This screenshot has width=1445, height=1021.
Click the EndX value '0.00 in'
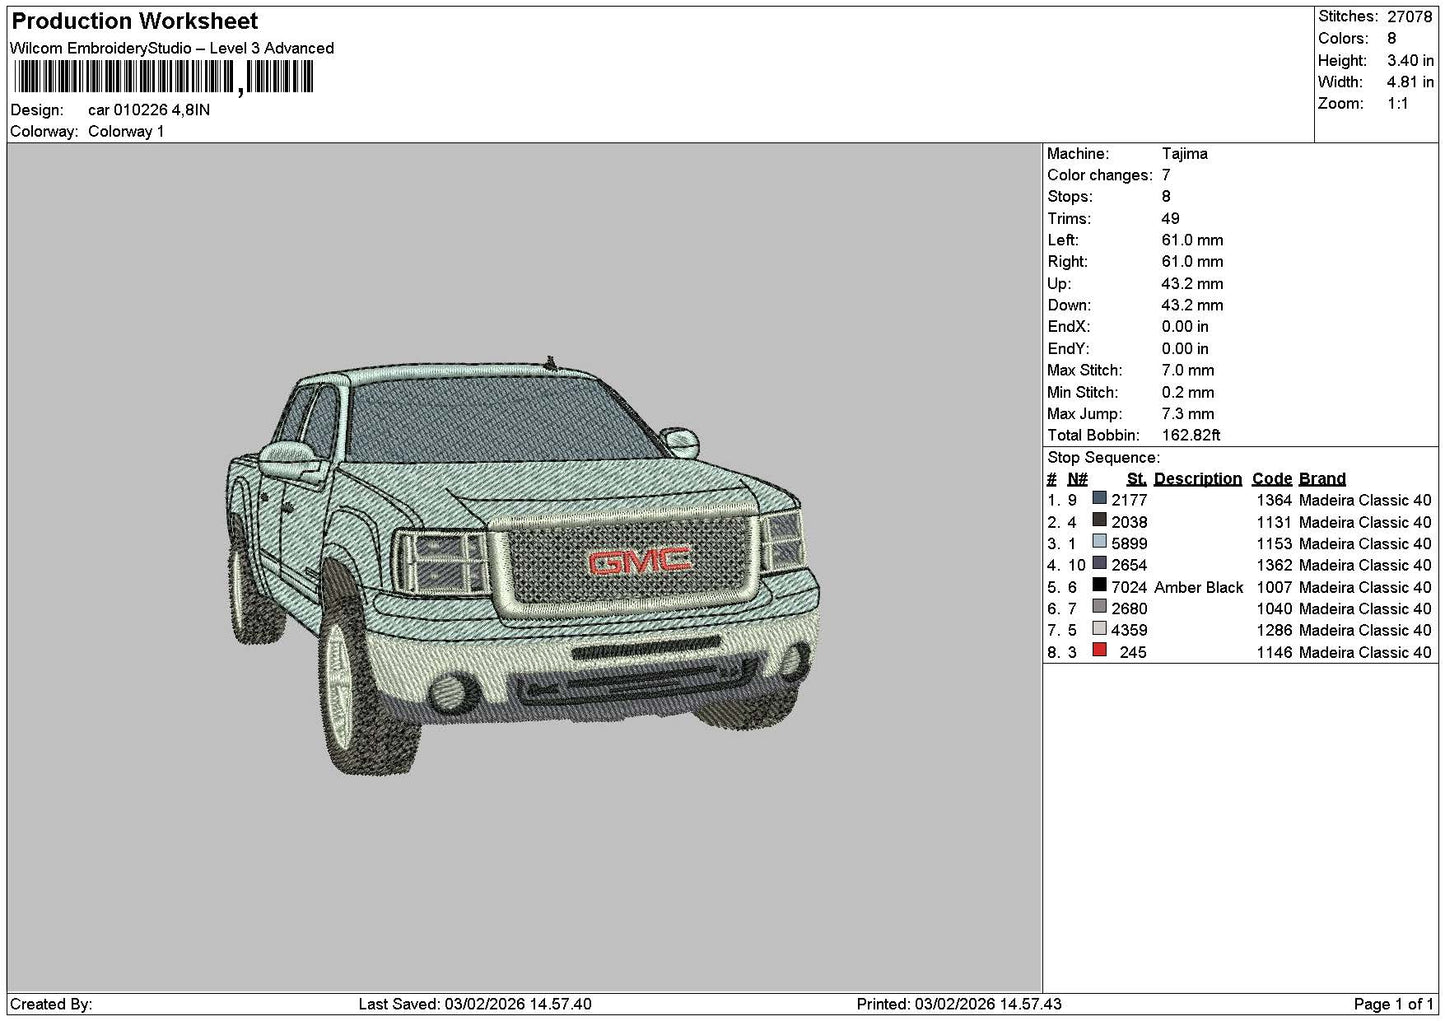point(1185,326)
